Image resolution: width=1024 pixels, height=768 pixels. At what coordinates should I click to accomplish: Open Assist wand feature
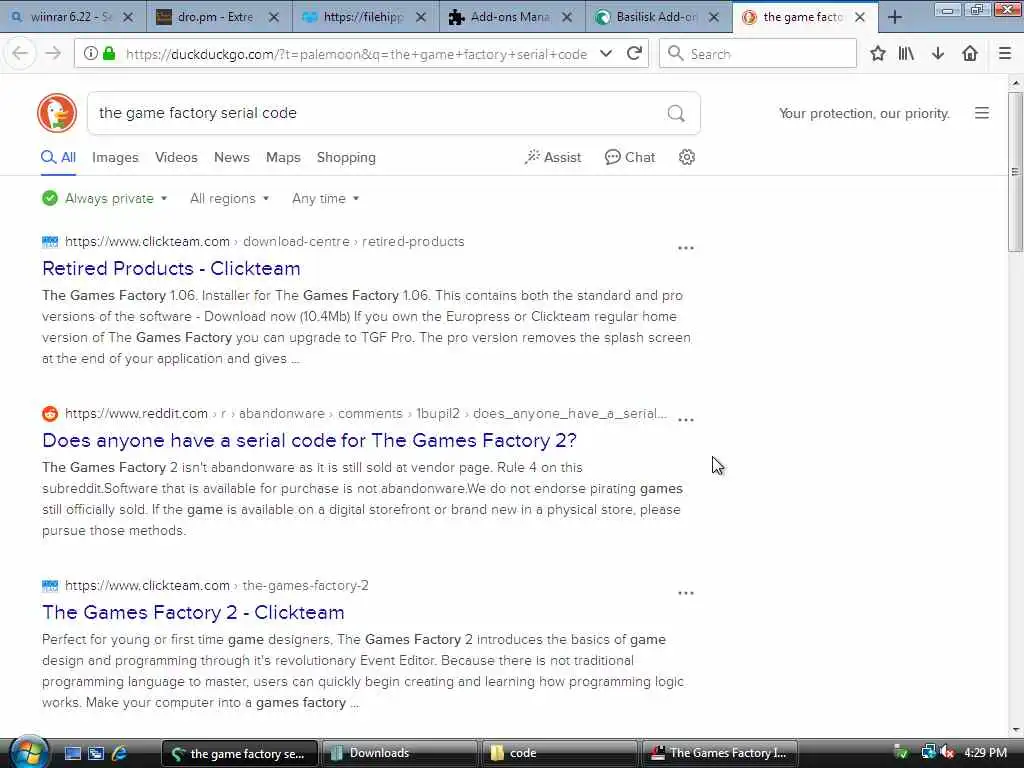pyautogui.click(x=552, y=157)
